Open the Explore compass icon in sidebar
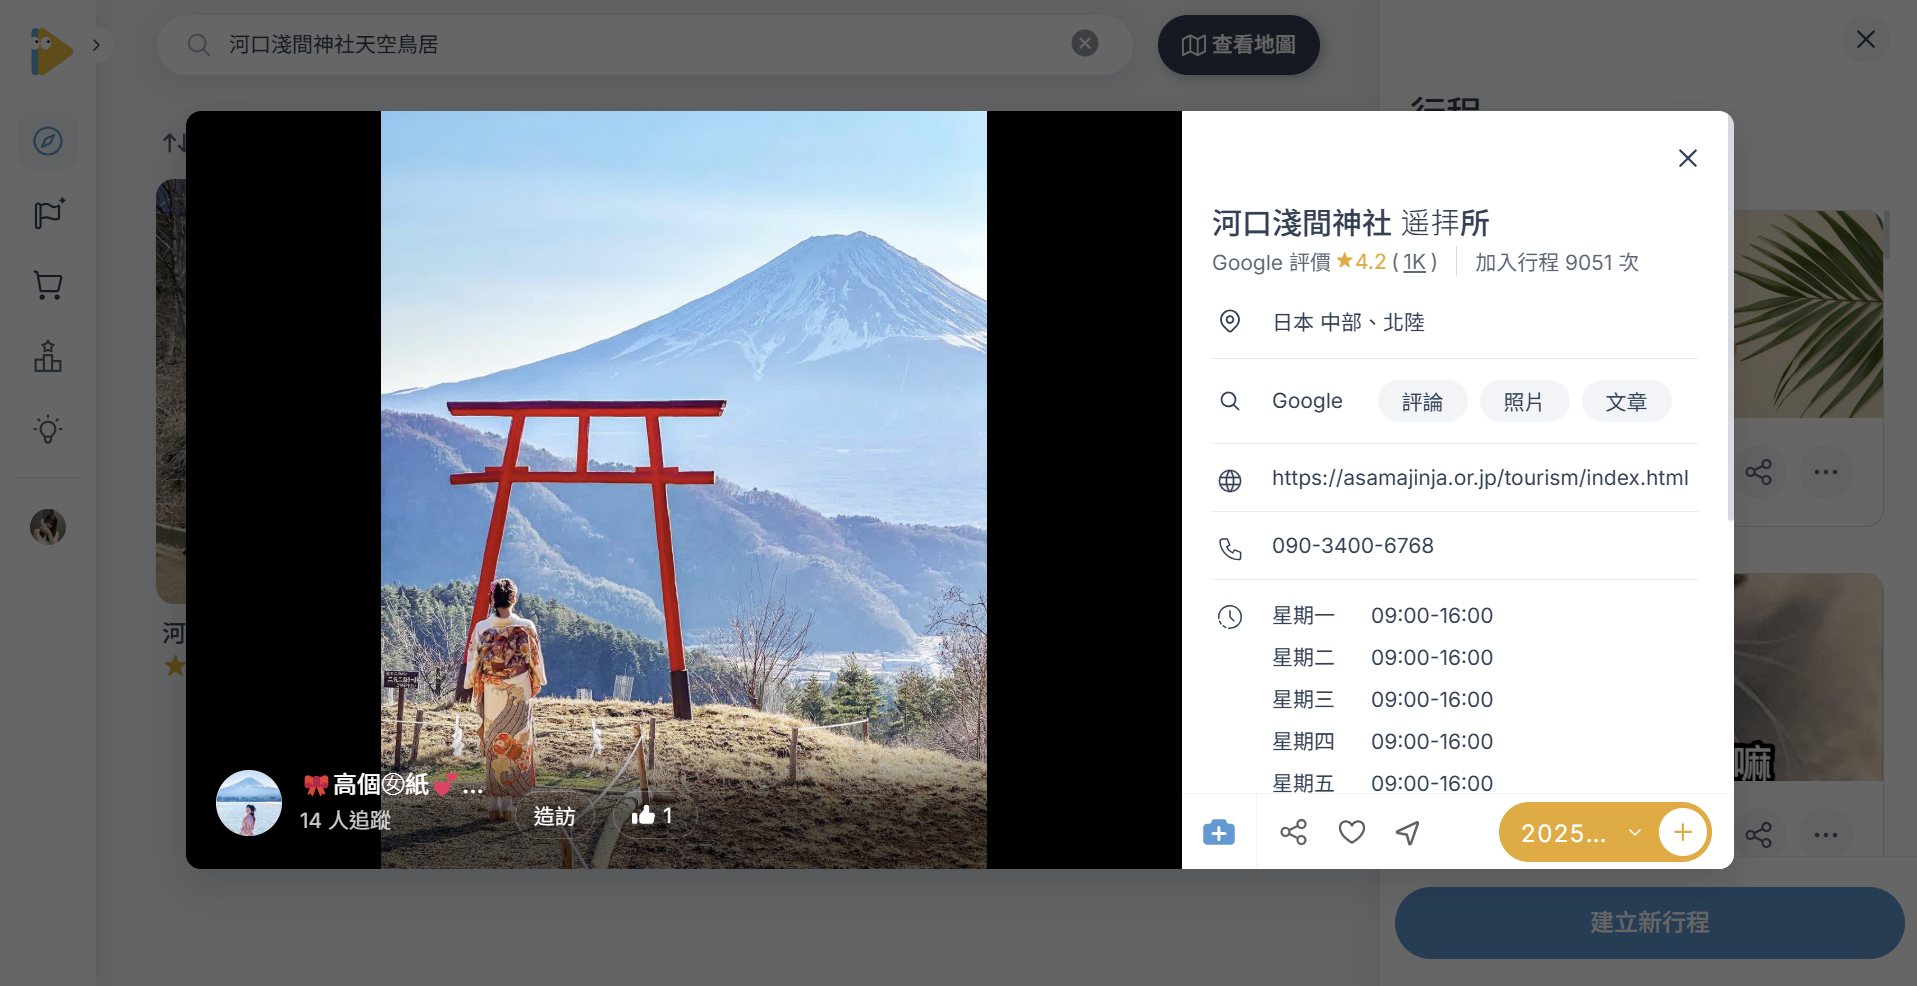This screenshot has width=1917, height=986. click(48, 141)
